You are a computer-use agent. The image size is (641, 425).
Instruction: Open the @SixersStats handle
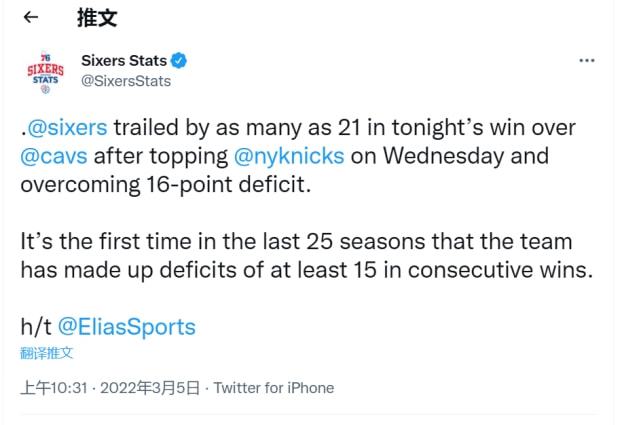coord(126,81)
